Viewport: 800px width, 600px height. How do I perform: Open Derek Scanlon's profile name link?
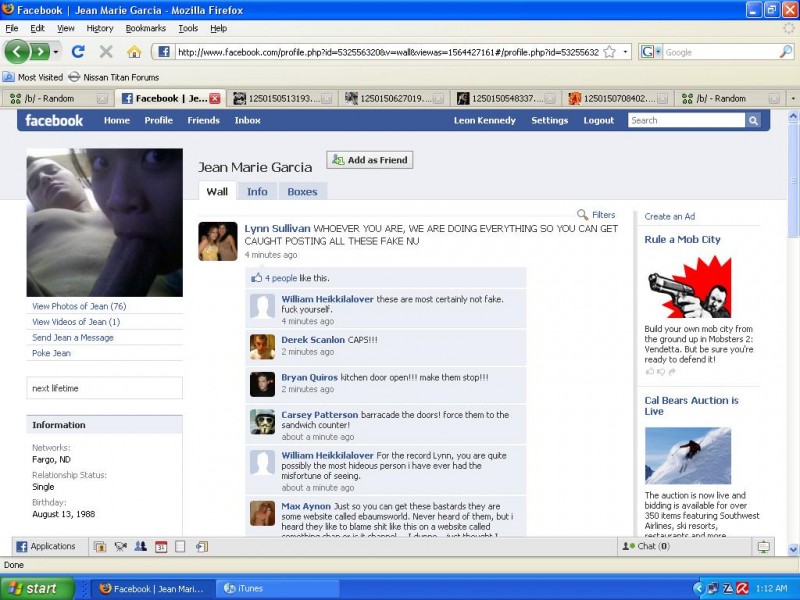pos(313,339)
